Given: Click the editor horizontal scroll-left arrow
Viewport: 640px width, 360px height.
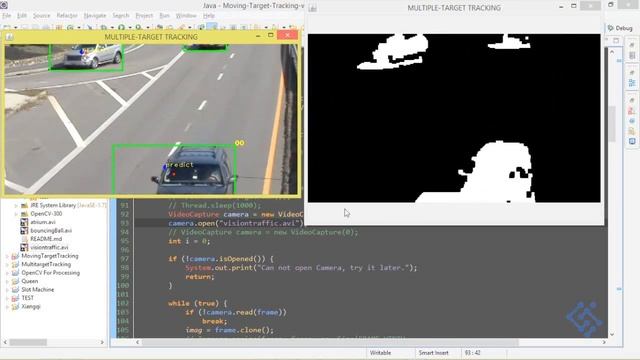Looking at the screenshot, I should (138, 342).
